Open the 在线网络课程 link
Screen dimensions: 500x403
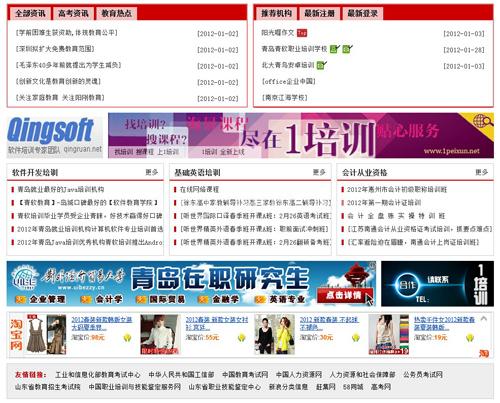199,189
